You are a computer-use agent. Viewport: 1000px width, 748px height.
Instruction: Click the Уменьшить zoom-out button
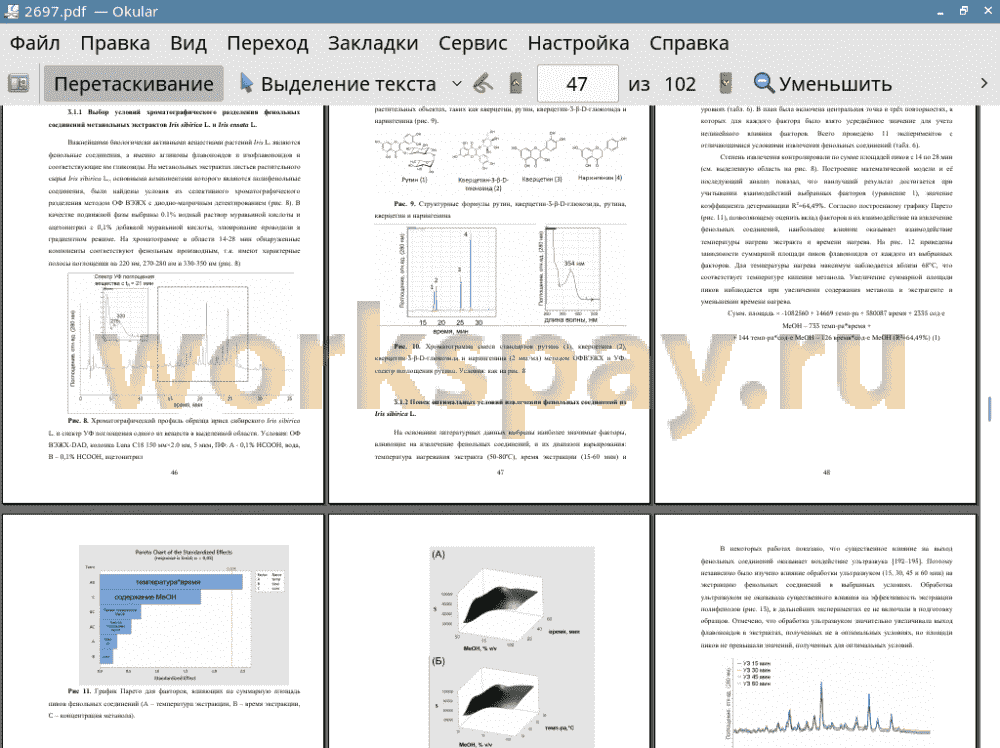(x=823, y=84)
